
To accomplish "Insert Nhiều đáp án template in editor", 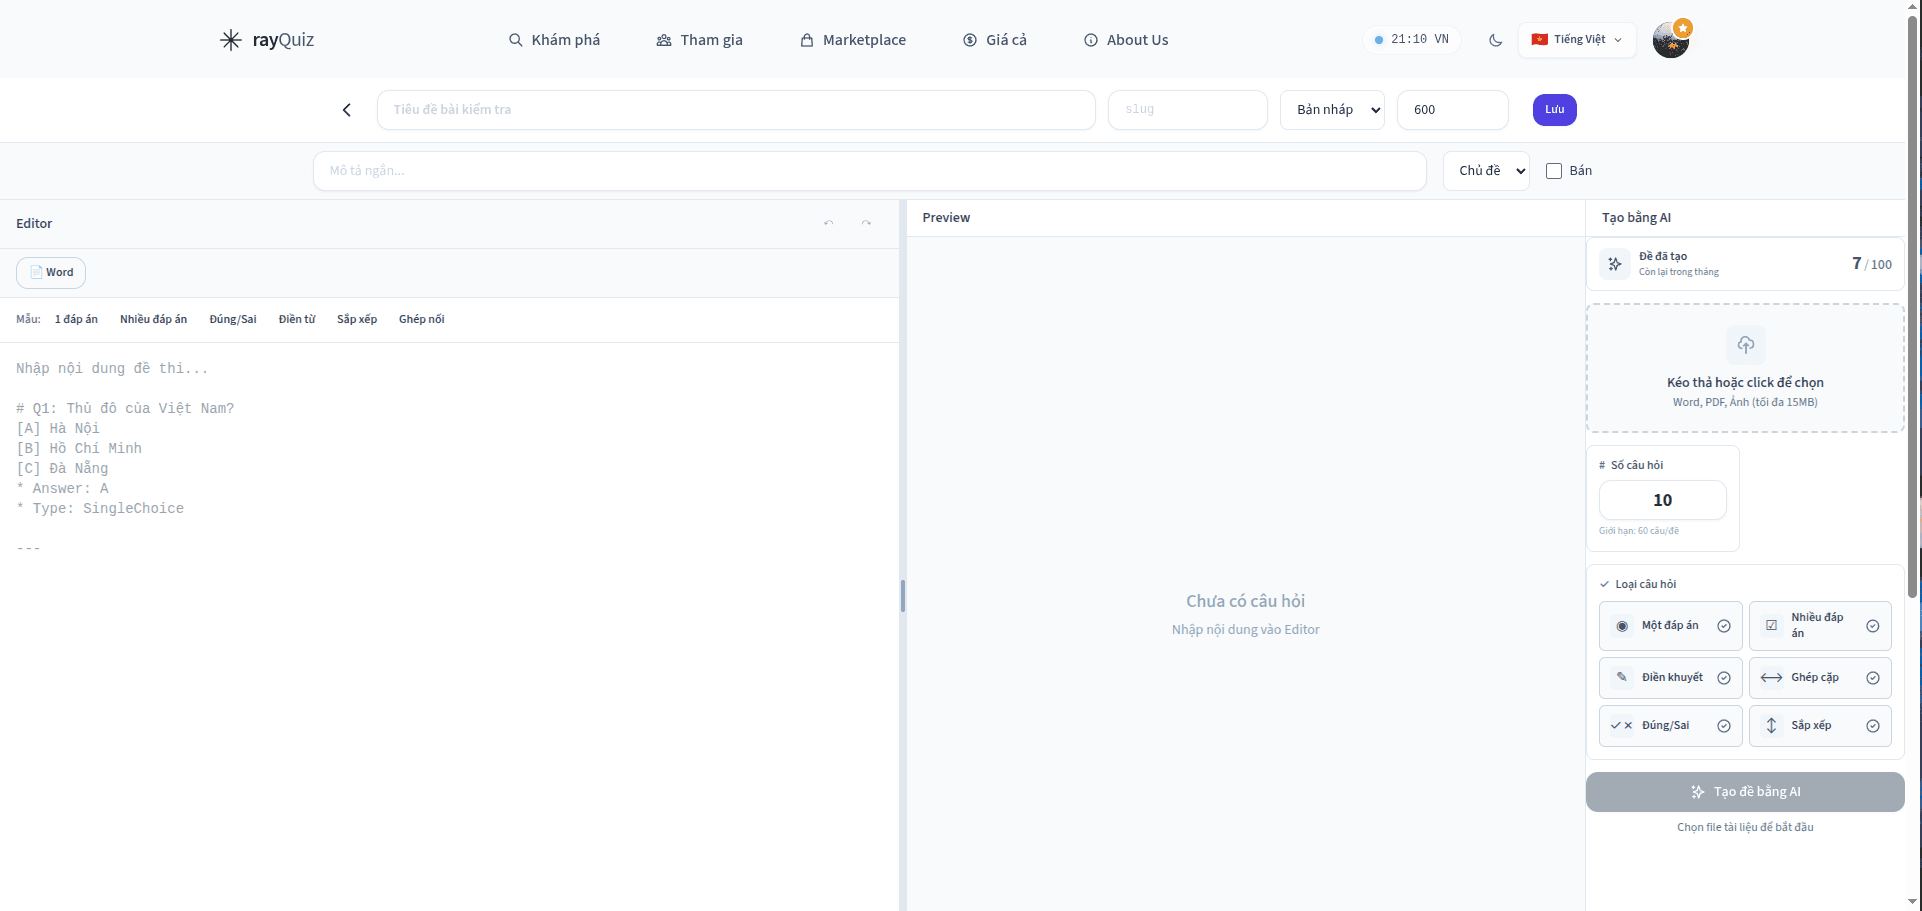I will (153, 319).
